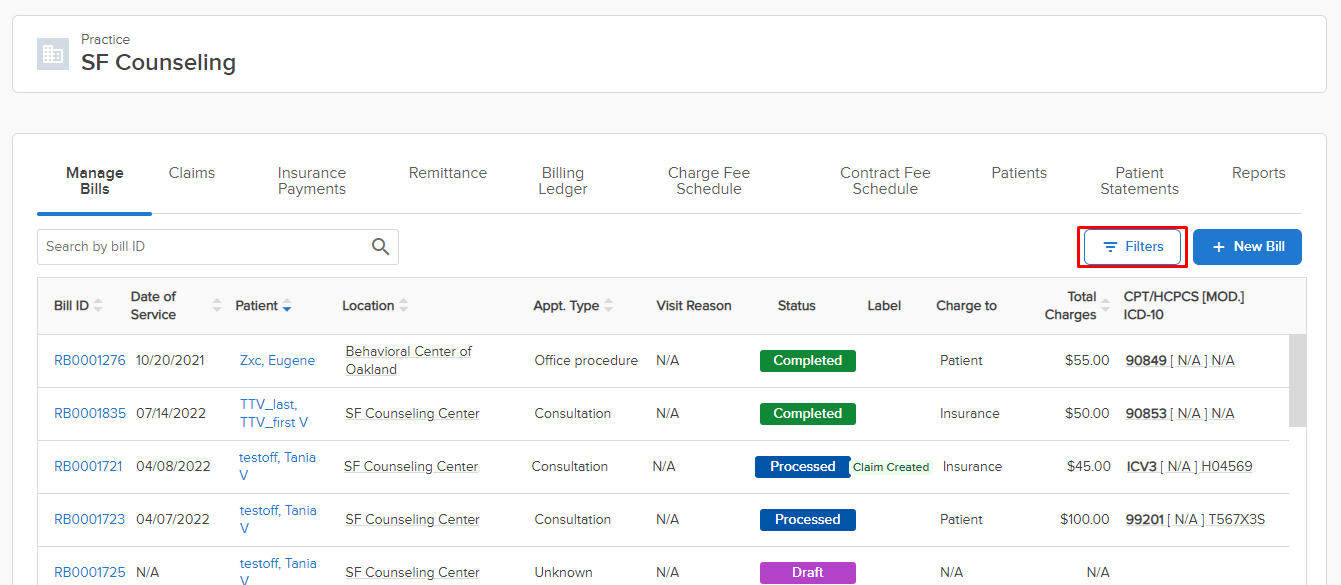
Task: Open bill RB0001725
Action: (x=90, y=573)
